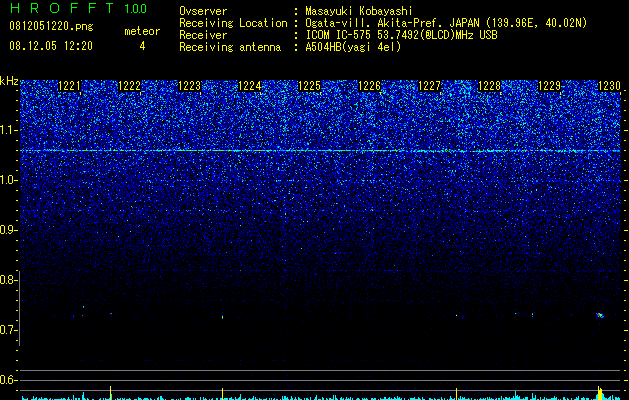Select the 1228 time marker
Viewport: 629px width, 400px height.
click(x=489, y=86)
